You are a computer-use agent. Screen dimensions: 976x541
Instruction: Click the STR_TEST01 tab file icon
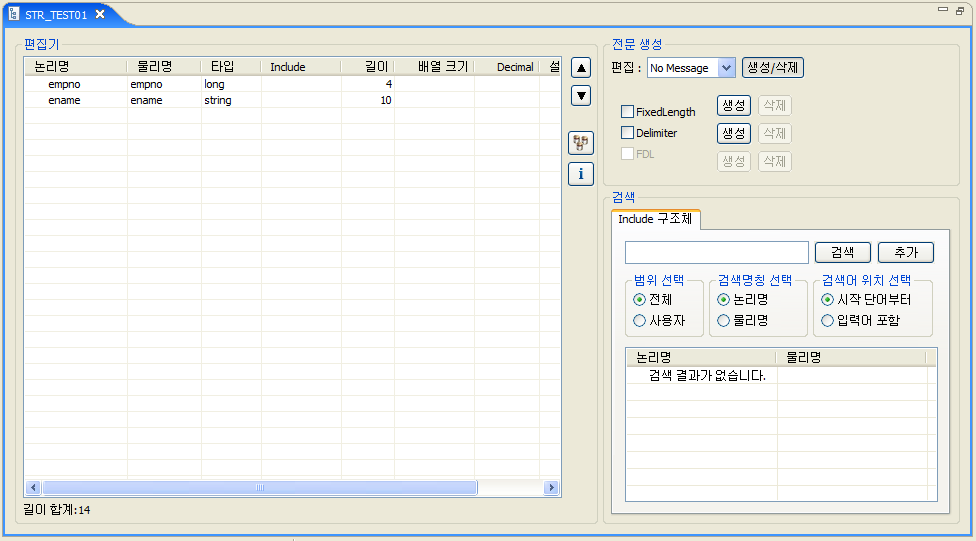coord(14,14)
